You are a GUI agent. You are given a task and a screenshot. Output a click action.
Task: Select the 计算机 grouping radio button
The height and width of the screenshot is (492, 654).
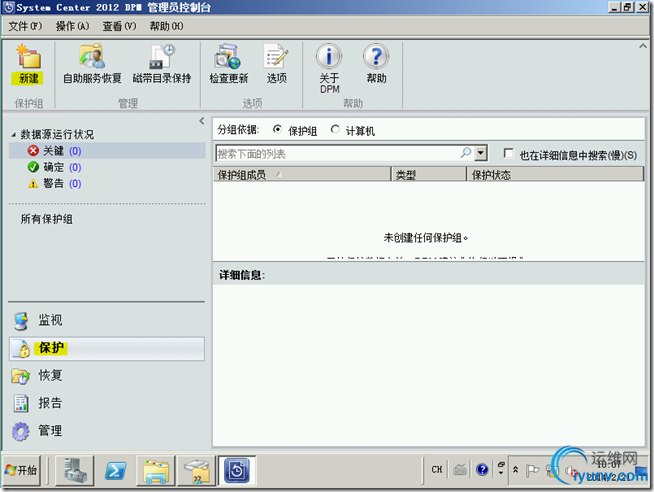335,130
